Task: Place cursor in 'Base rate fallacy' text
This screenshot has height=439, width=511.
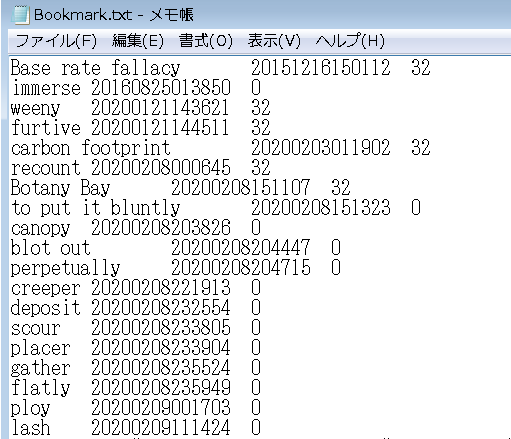Action: pyautogui.click(x=95, y=68)
